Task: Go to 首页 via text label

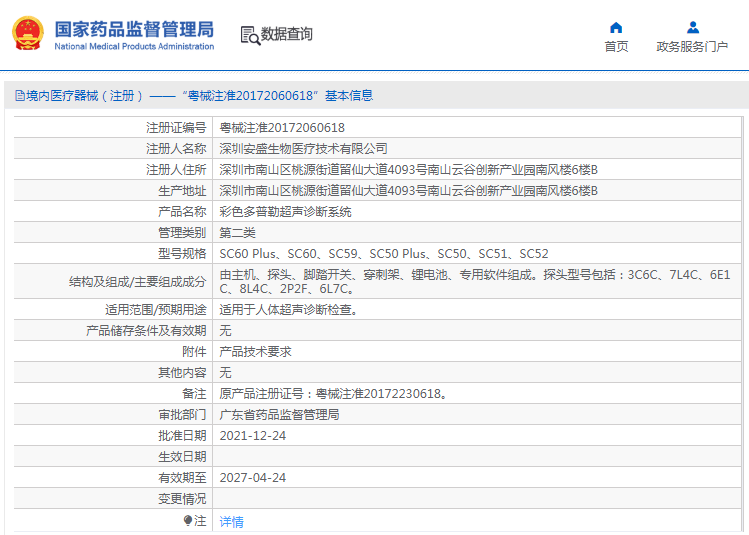Action: [616, 47]
